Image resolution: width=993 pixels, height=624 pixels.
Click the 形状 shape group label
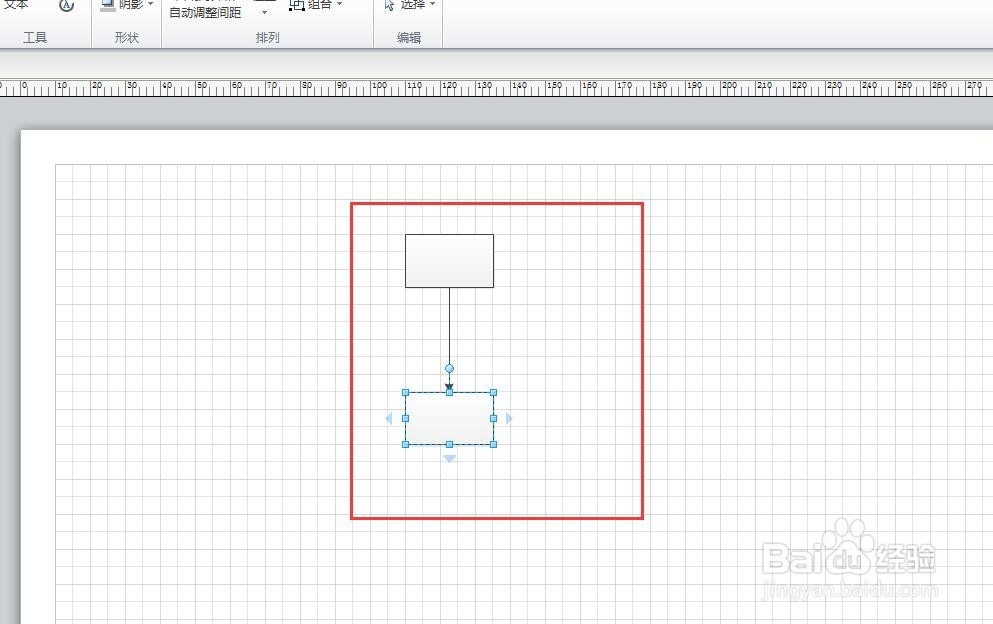(127, 37)
